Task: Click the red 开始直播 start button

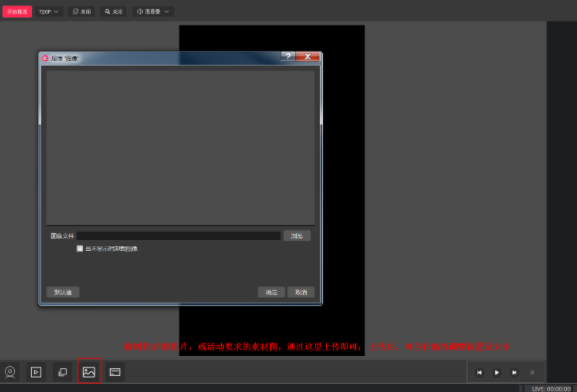Action: (x=17, y=12)
